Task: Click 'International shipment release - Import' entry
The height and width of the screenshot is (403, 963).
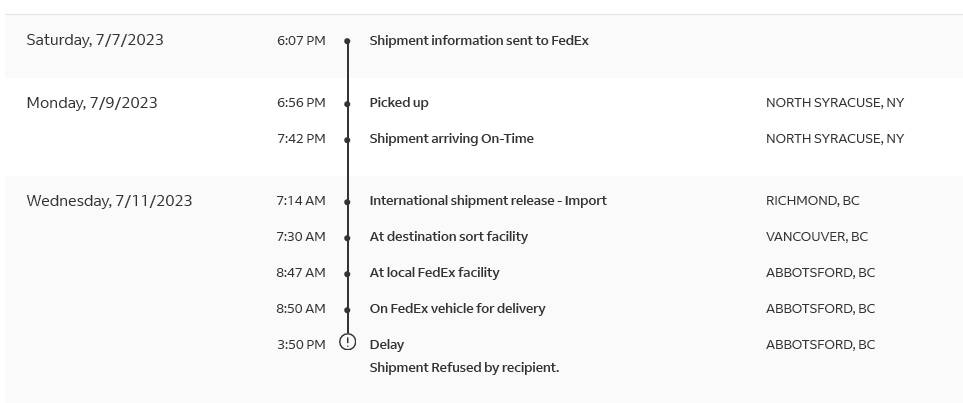Action: pyautogui.click(x=488, y=201)
